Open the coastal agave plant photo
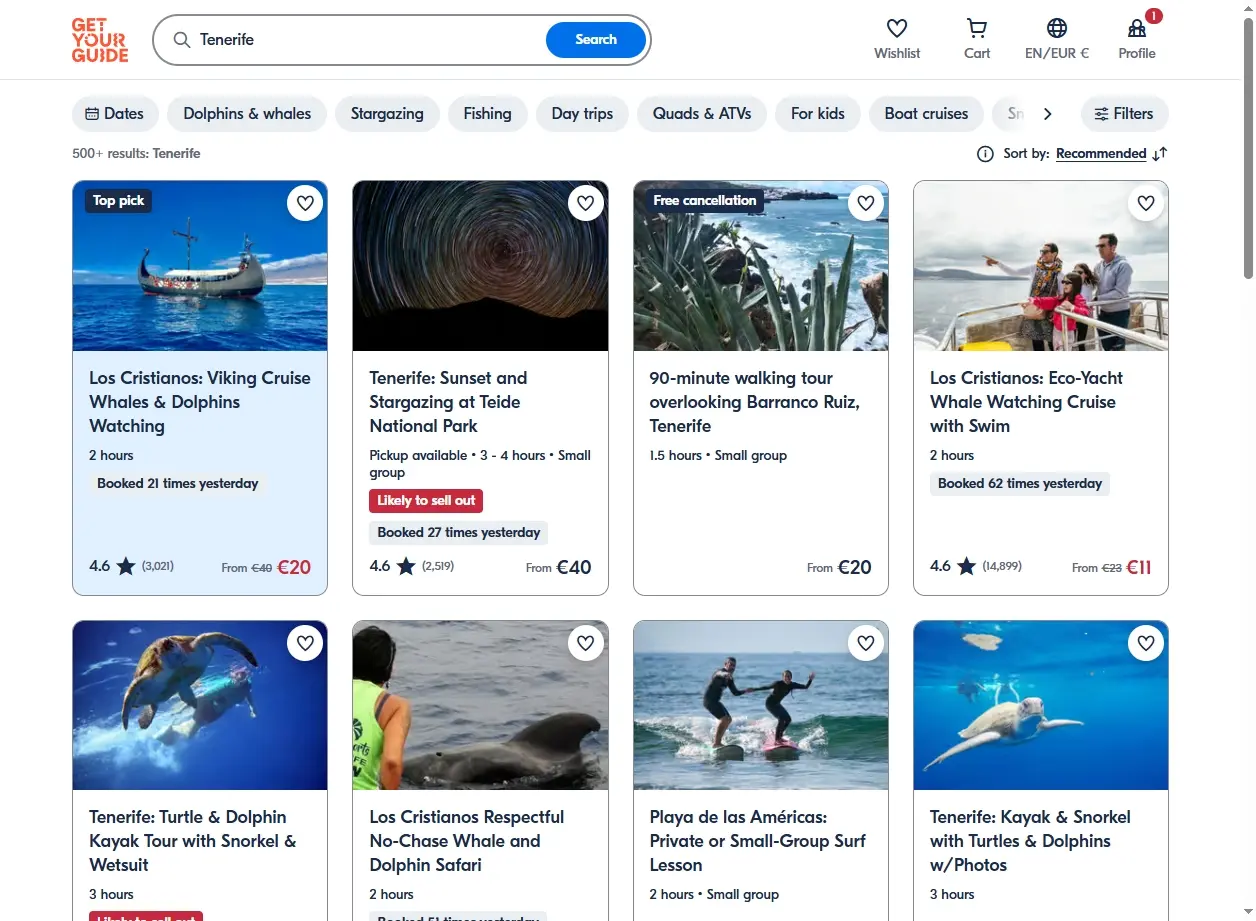 (761, 266)
